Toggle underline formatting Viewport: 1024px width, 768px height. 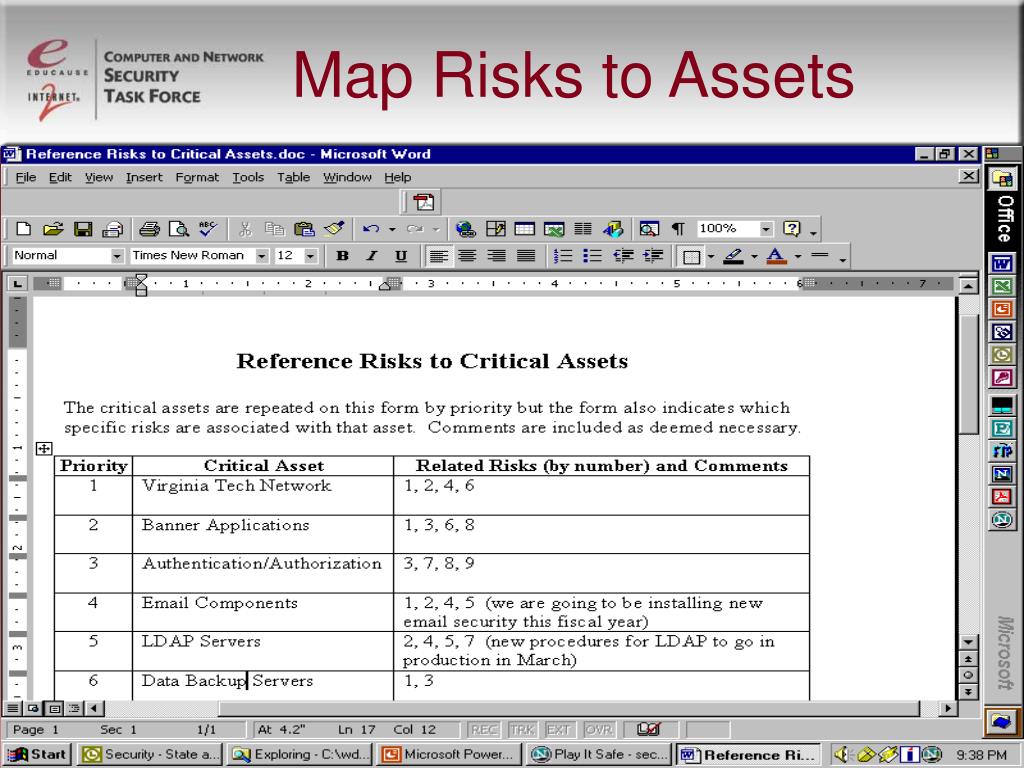click(401, 256)
